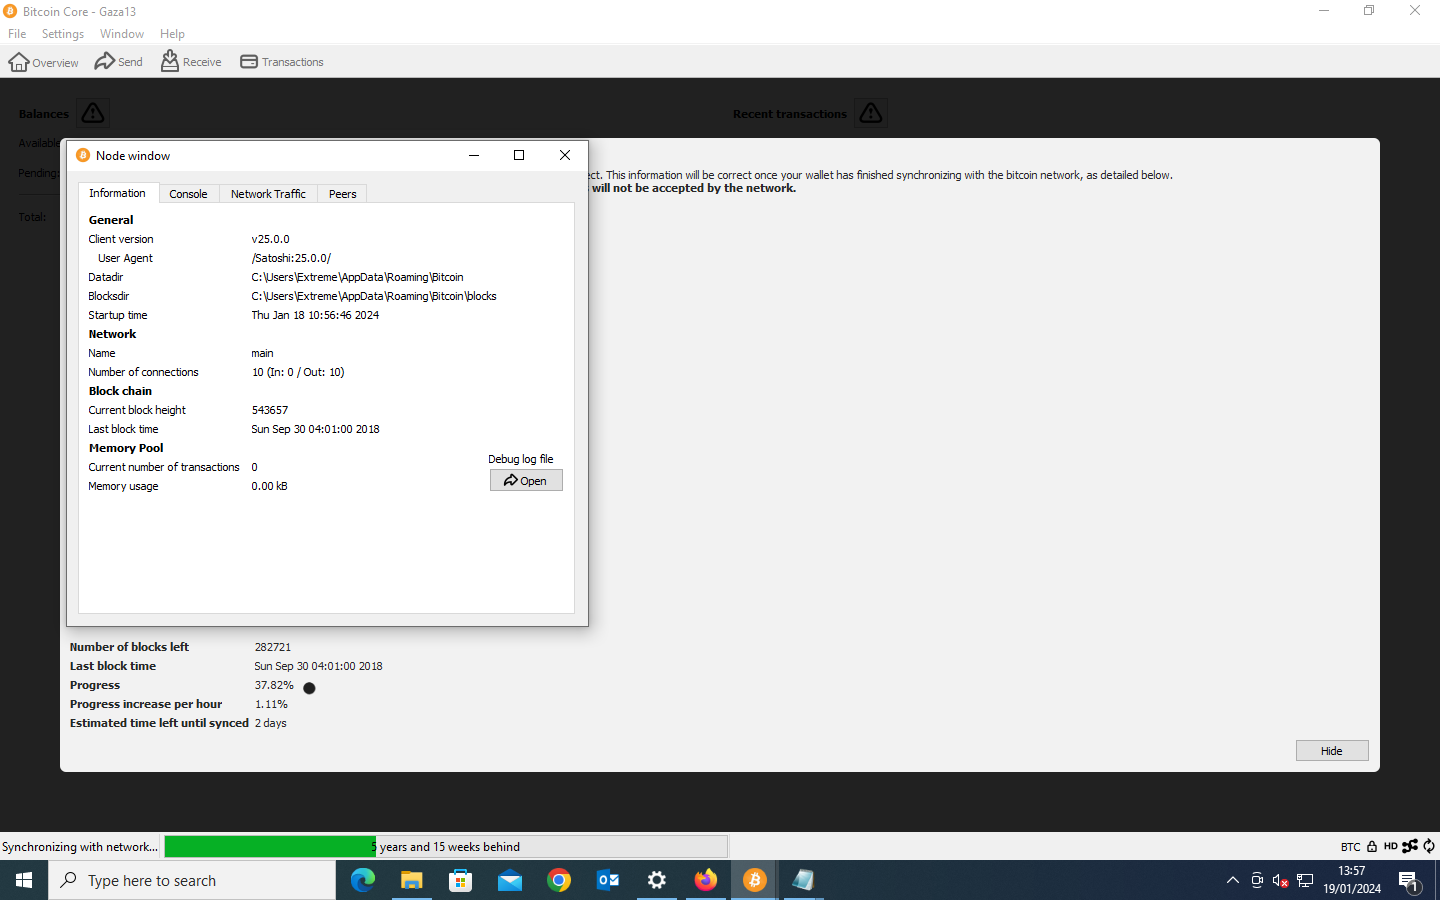Click the network tray icon
Viewport: 1440px width, 900px height.
pos(1305,880)
